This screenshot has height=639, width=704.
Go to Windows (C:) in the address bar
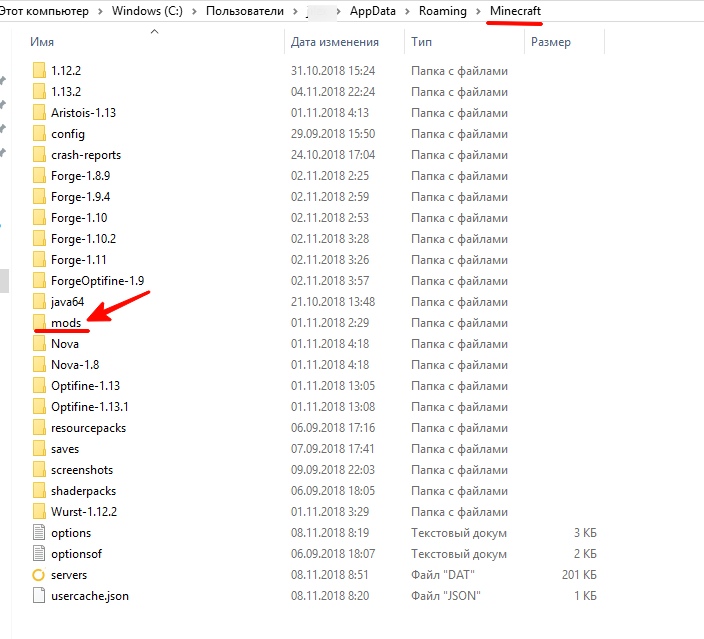pos(147,11)
